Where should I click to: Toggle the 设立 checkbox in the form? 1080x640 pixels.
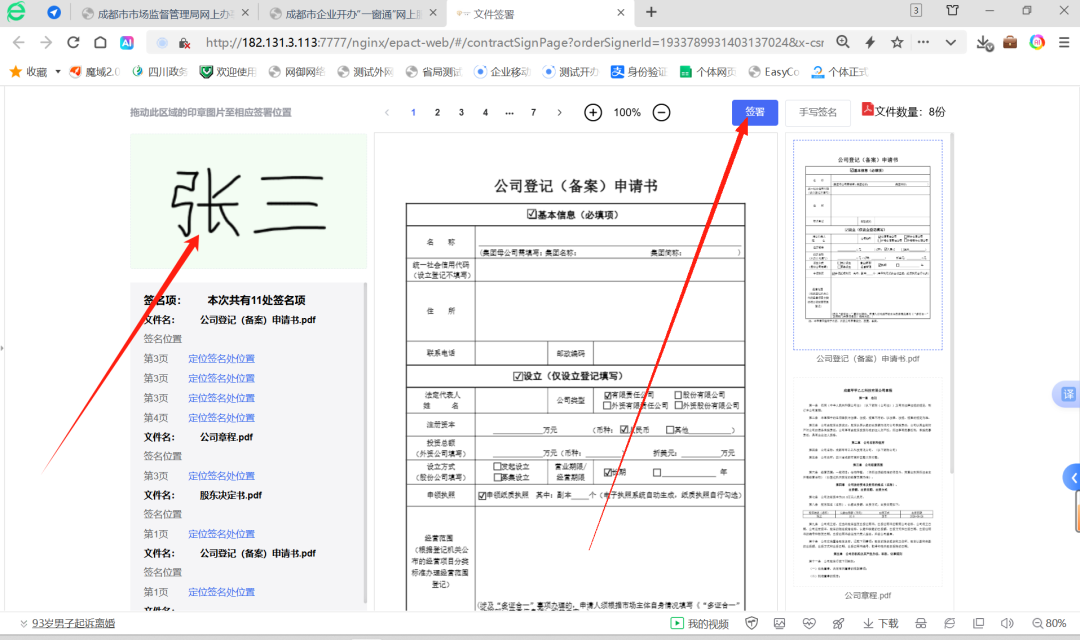518,376
